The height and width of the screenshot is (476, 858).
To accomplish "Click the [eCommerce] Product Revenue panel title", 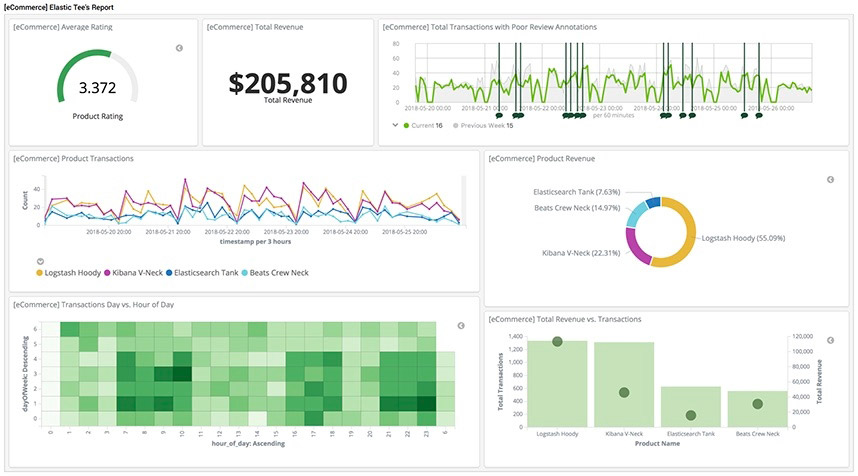I will [542, 158].
